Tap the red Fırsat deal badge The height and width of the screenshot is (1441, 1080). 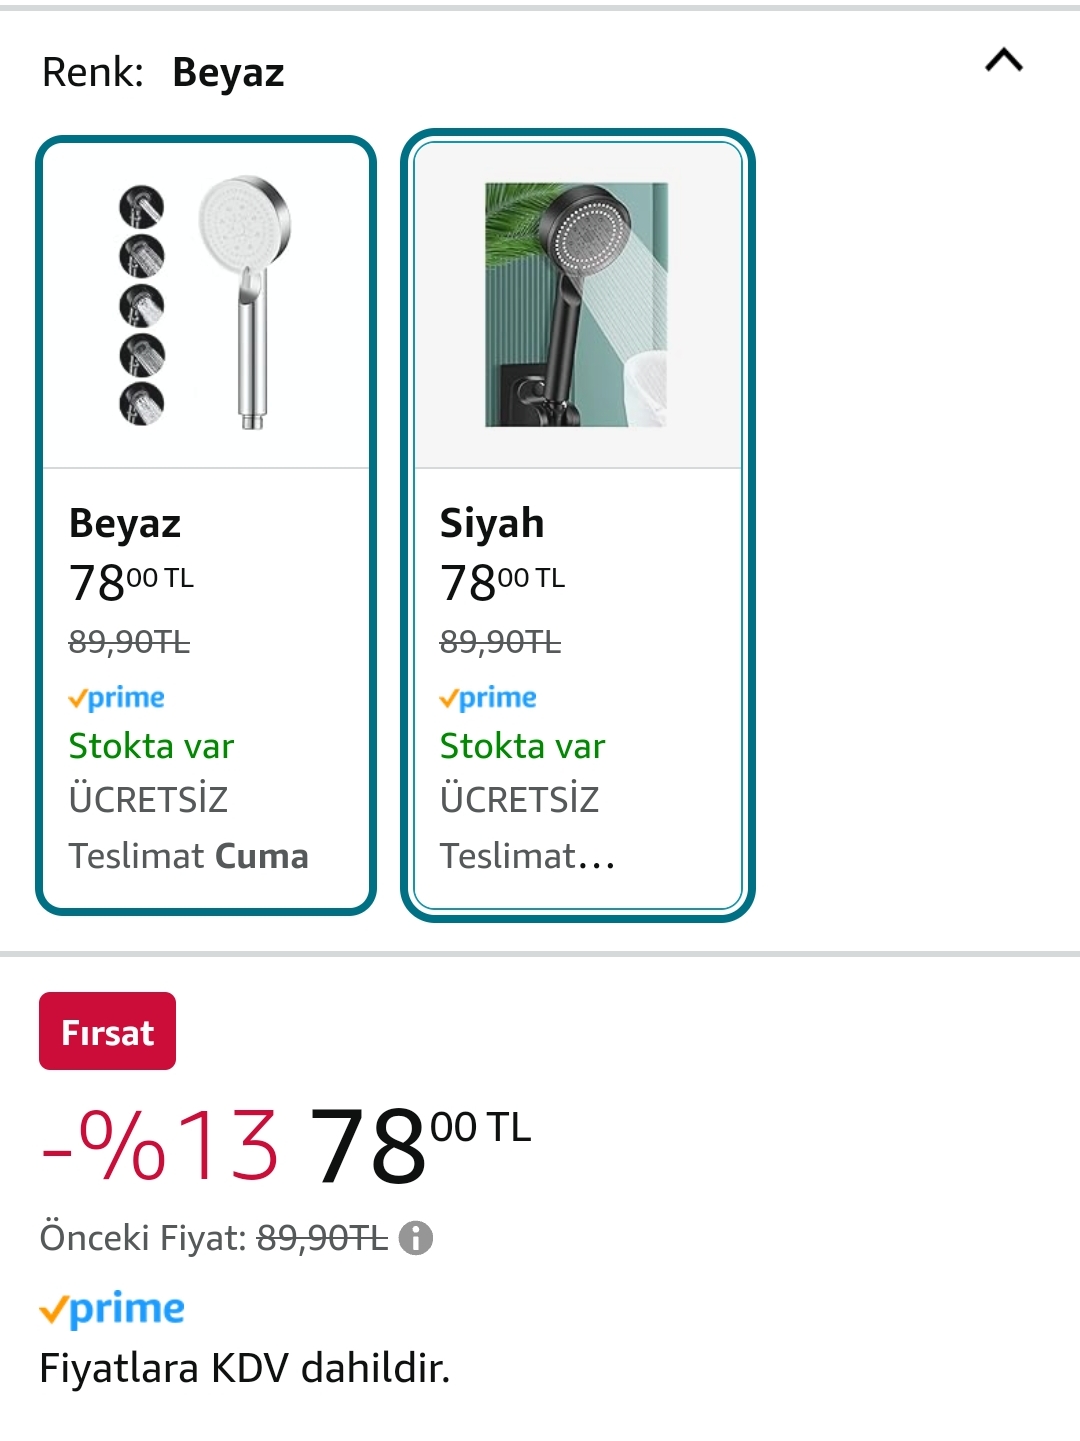(x=107, y=1031)
